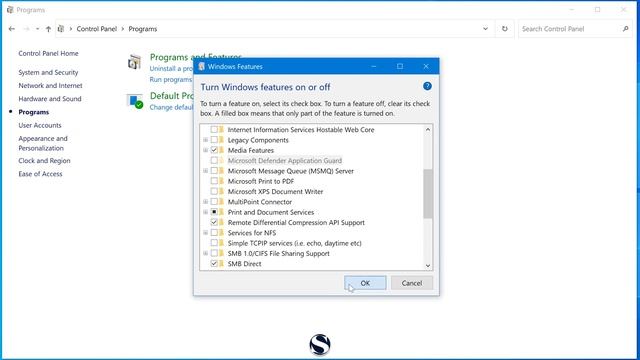Close the Windows Features dialog

click(426, 66)
